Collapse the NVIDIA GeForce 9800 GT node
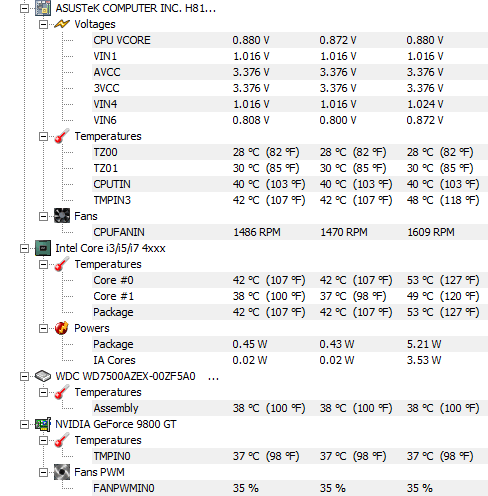488x496 pixels. coord(24,424)
